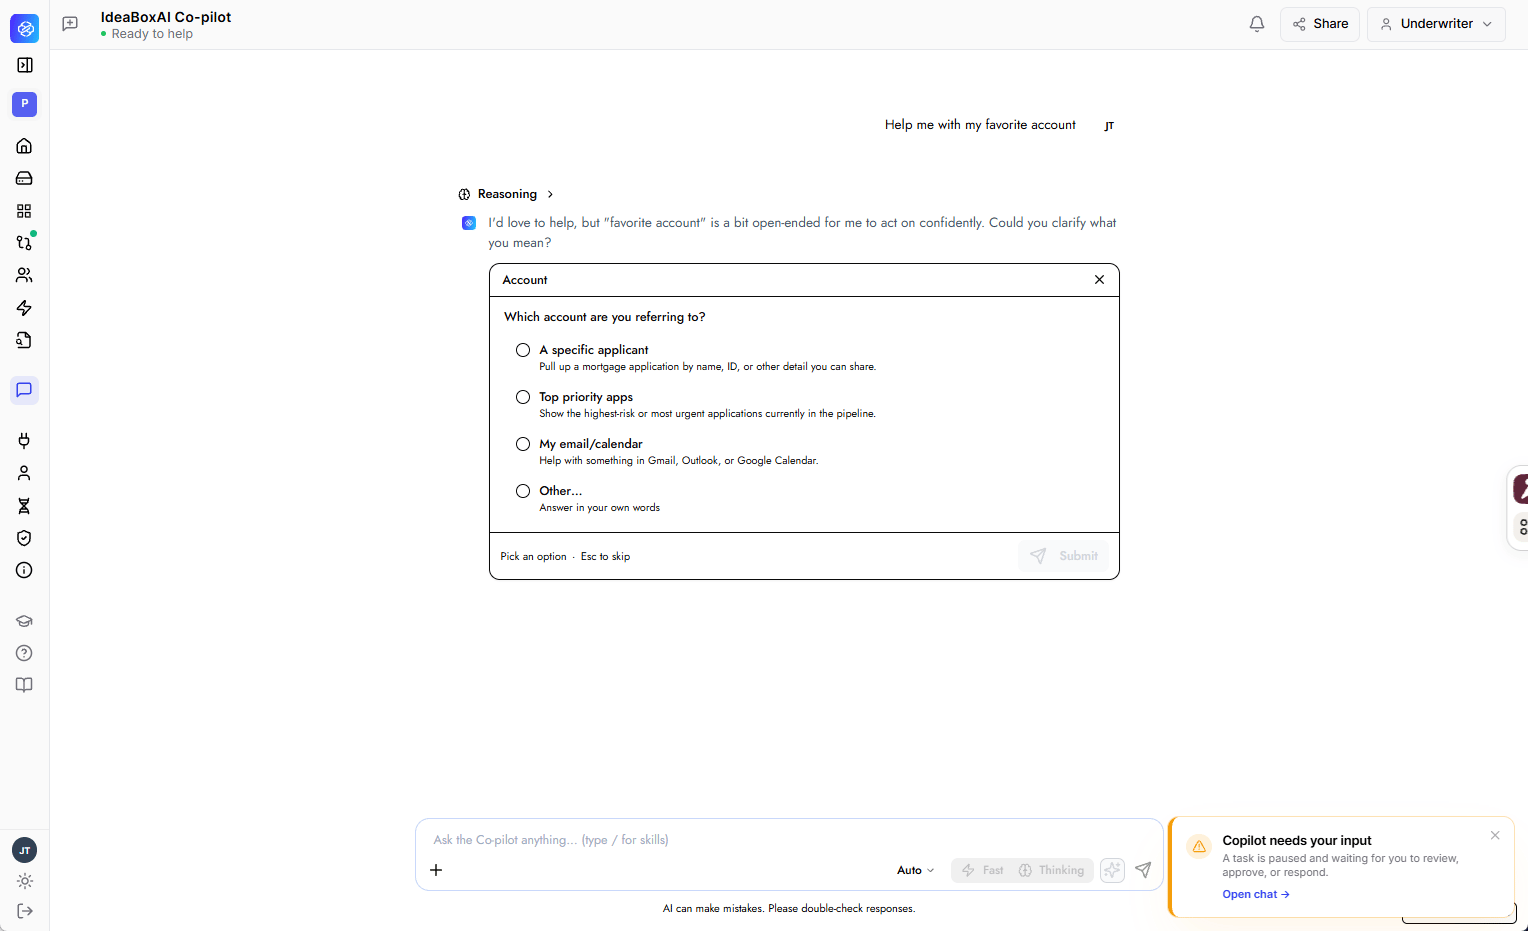This screenshot has width=1528, height=931.
Task: Toggle the sidebar panel collapse icon
Action: click(25, 65)
